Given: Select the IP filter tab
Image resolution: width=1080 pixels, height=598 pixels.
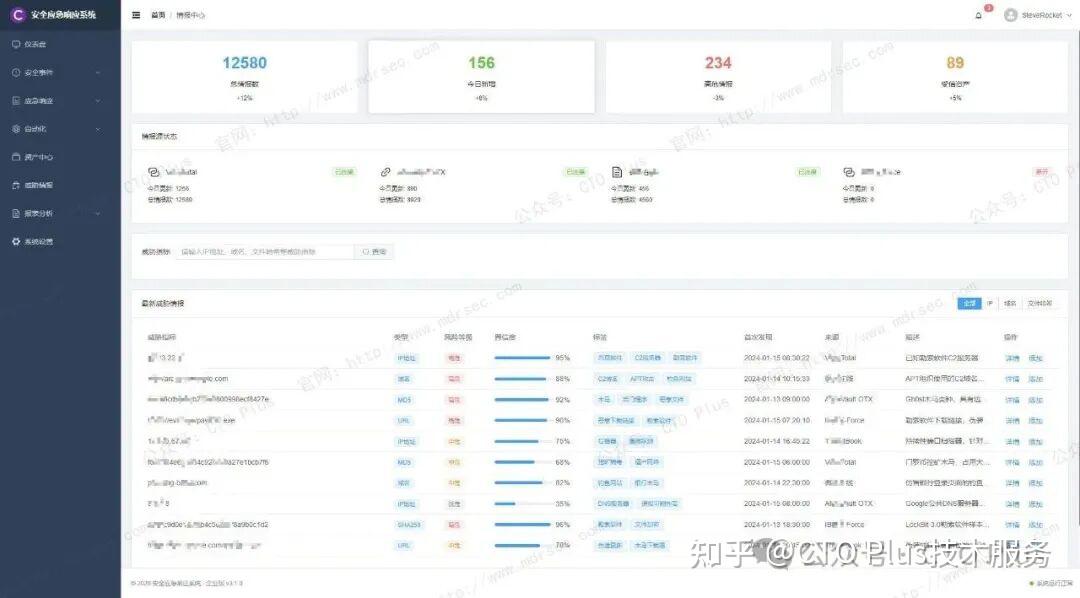Looking at the screenshot, I should [990, 303].
